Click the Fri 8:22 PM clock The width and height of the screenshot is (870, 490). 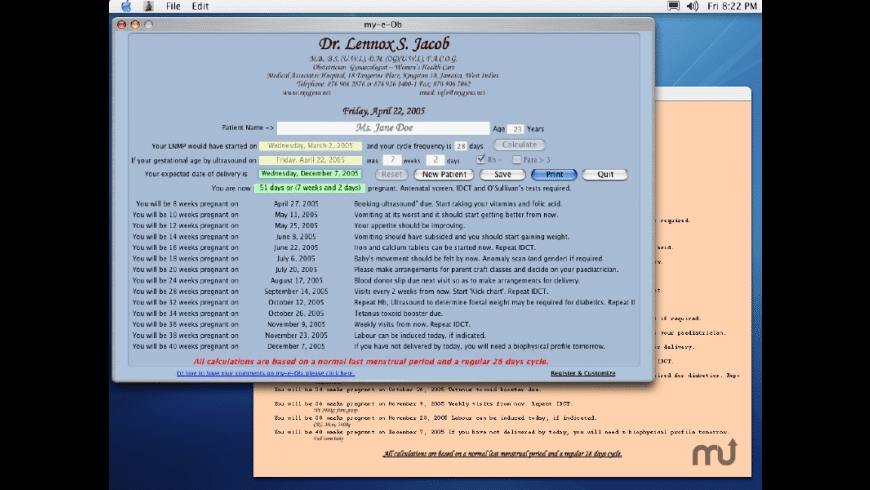732,6
